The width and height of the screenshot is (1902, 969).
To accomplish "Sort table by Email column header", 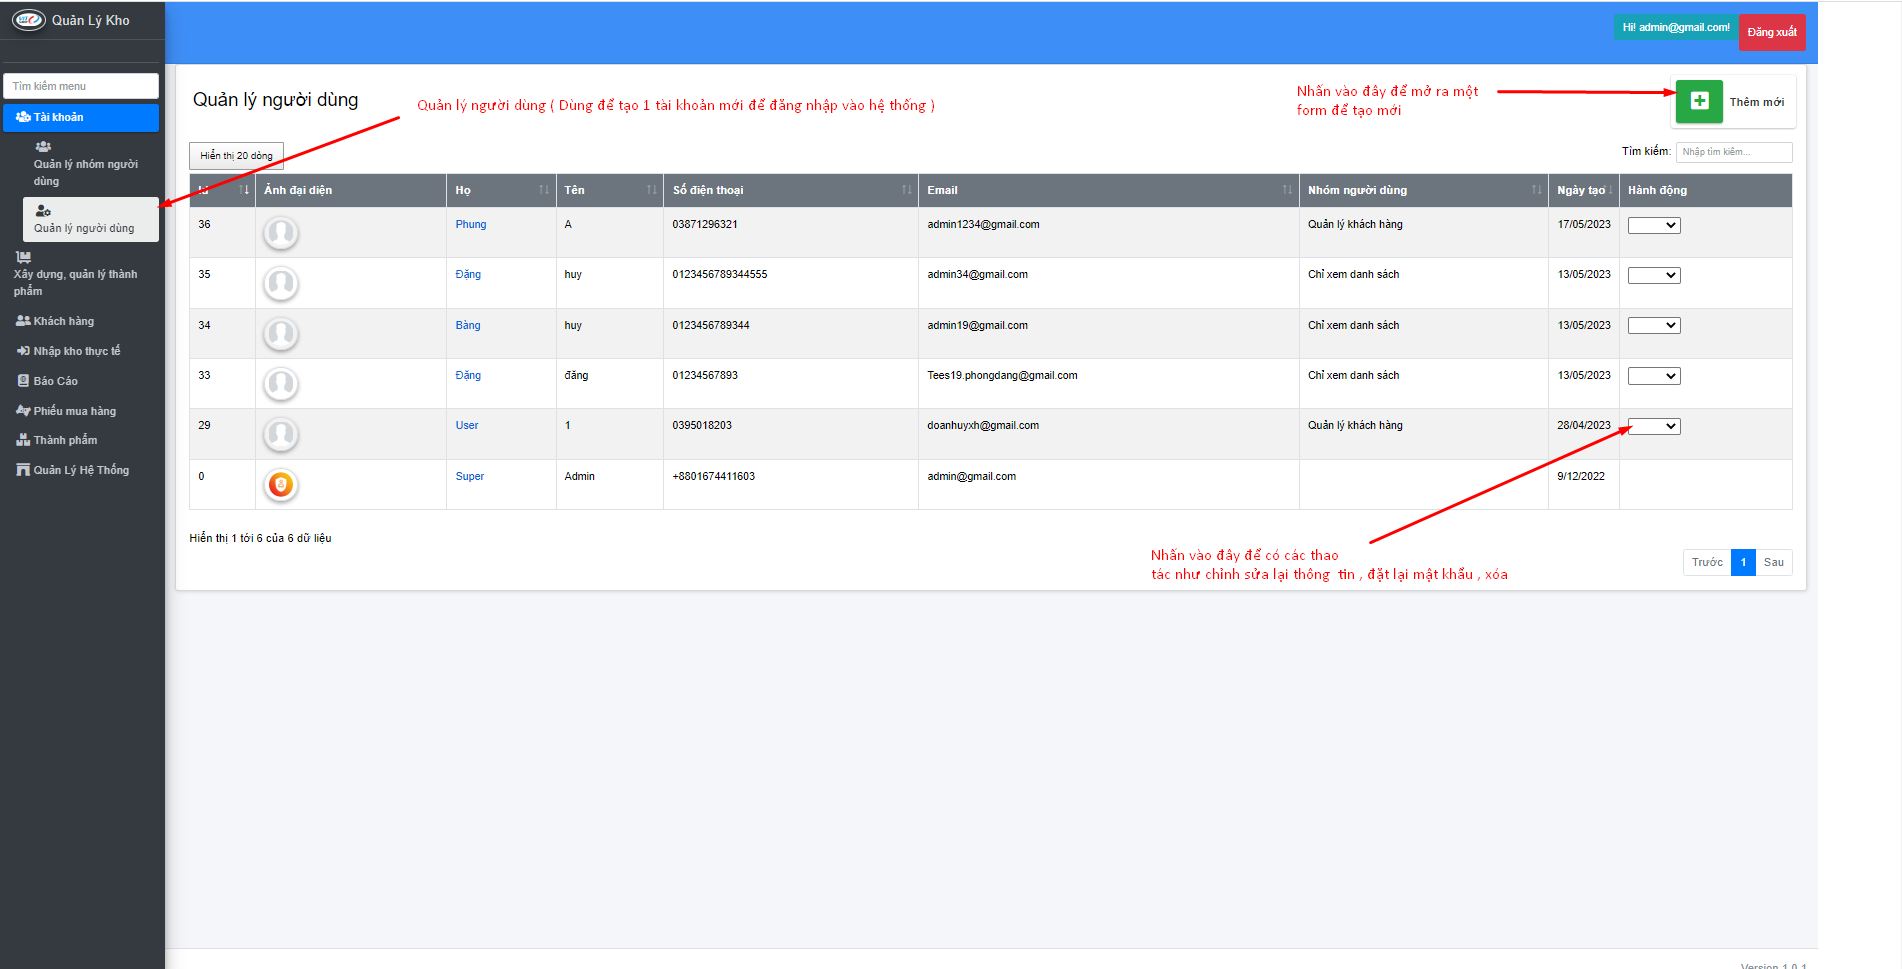I will coord(1109,190).
